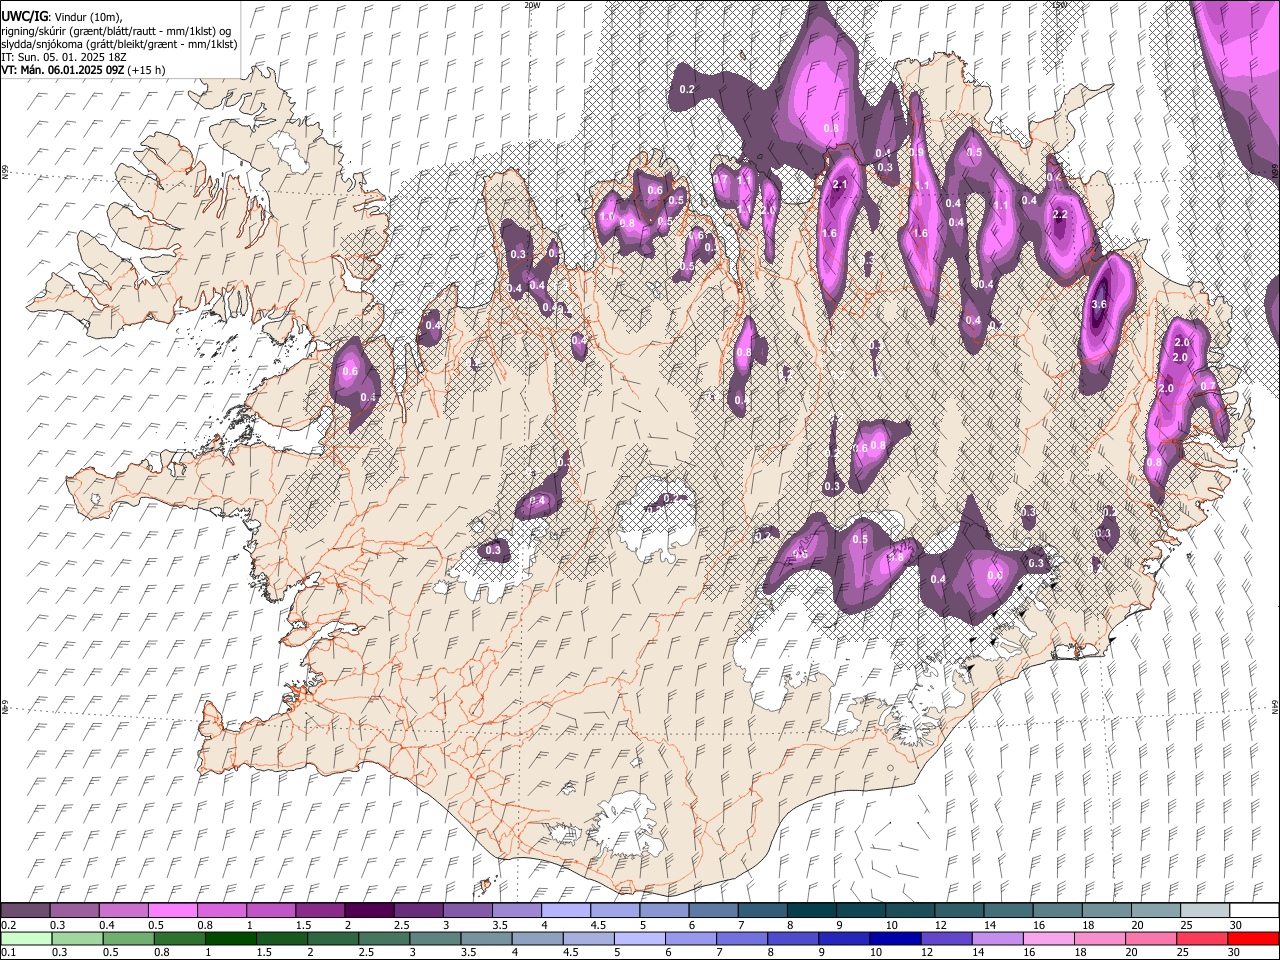Pick the grey-blue 4 mm rain swatch

(x=537, y=938)
